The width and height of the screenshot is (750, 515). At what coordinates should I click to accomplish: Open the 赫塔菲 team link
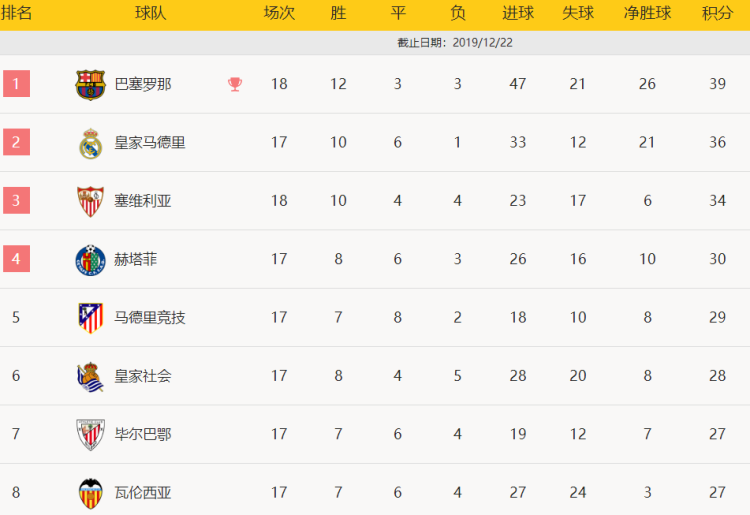[x=136, y=259]
